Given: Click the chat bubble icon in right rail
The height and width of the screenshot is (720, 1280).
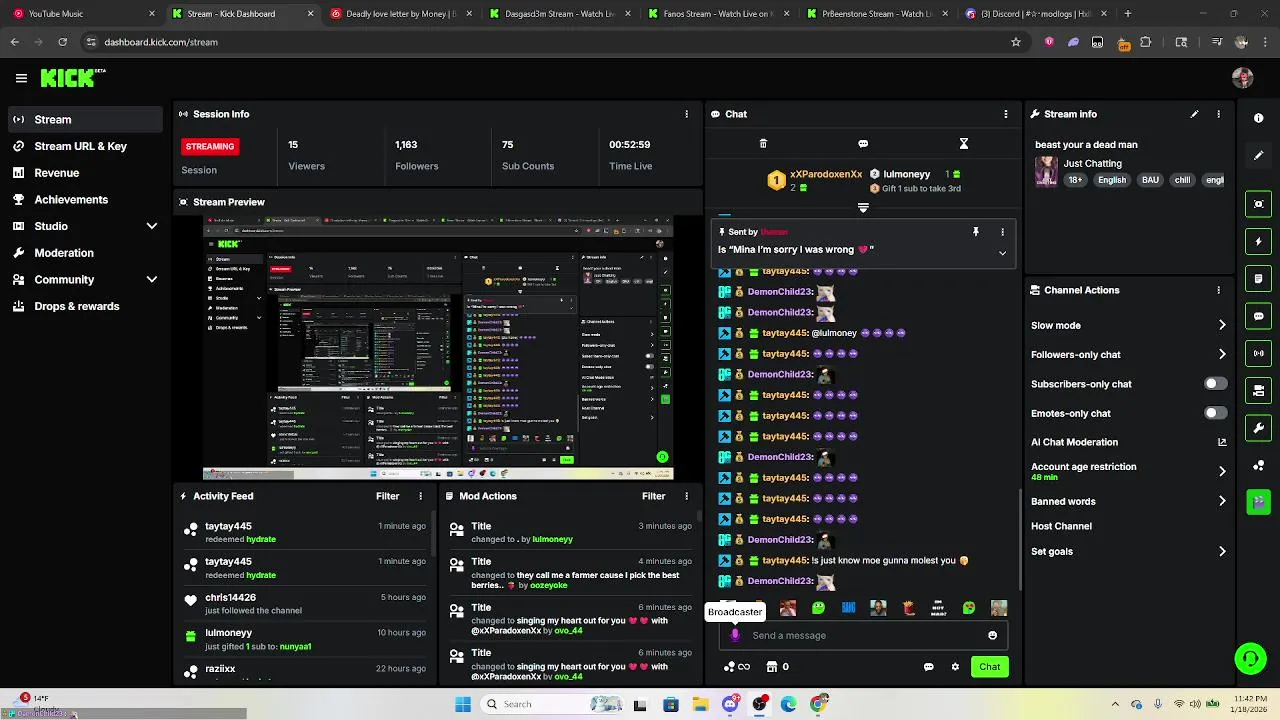Looking at the screenshot, I should pos(1258,316).
